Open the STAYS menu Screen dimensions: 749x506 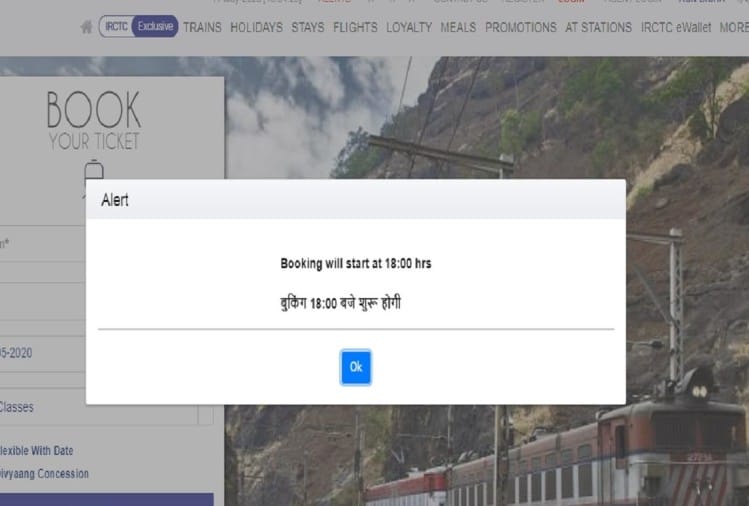pos(308,27)
